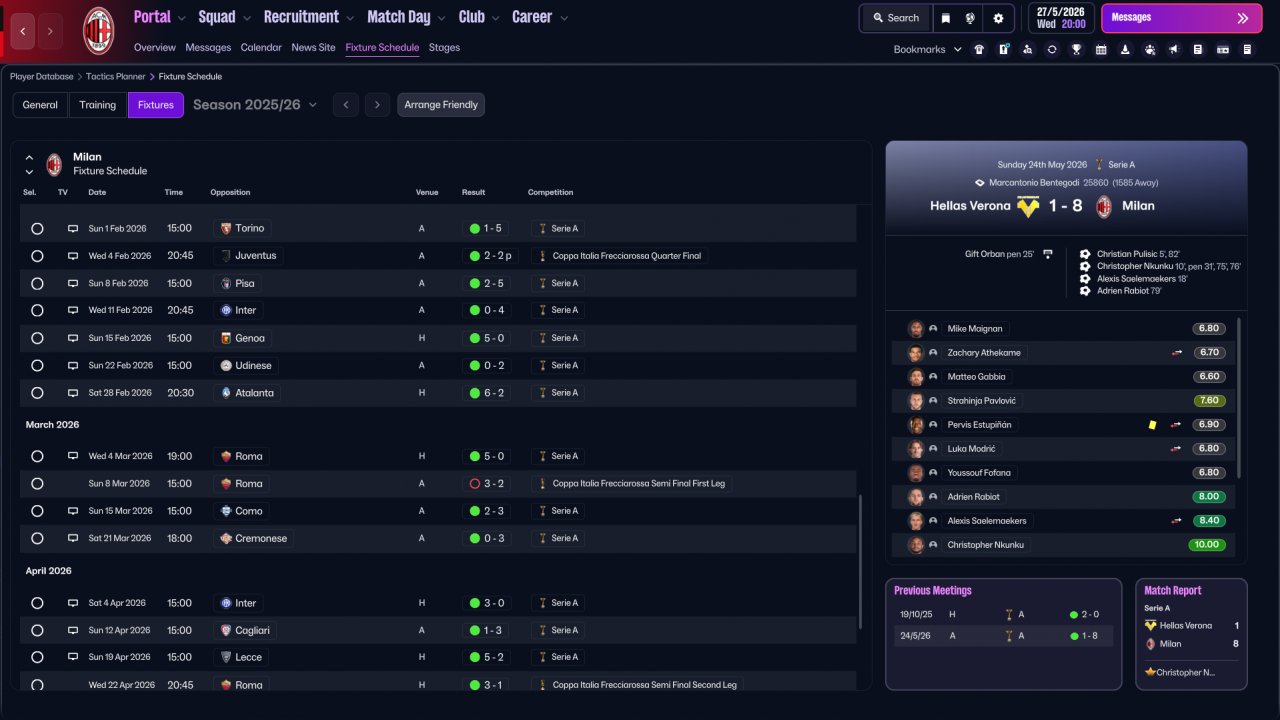This screenshot has width=1280, height=720.
Task: Open the calendar grid bookmark icon
Action: point(1101,49)
